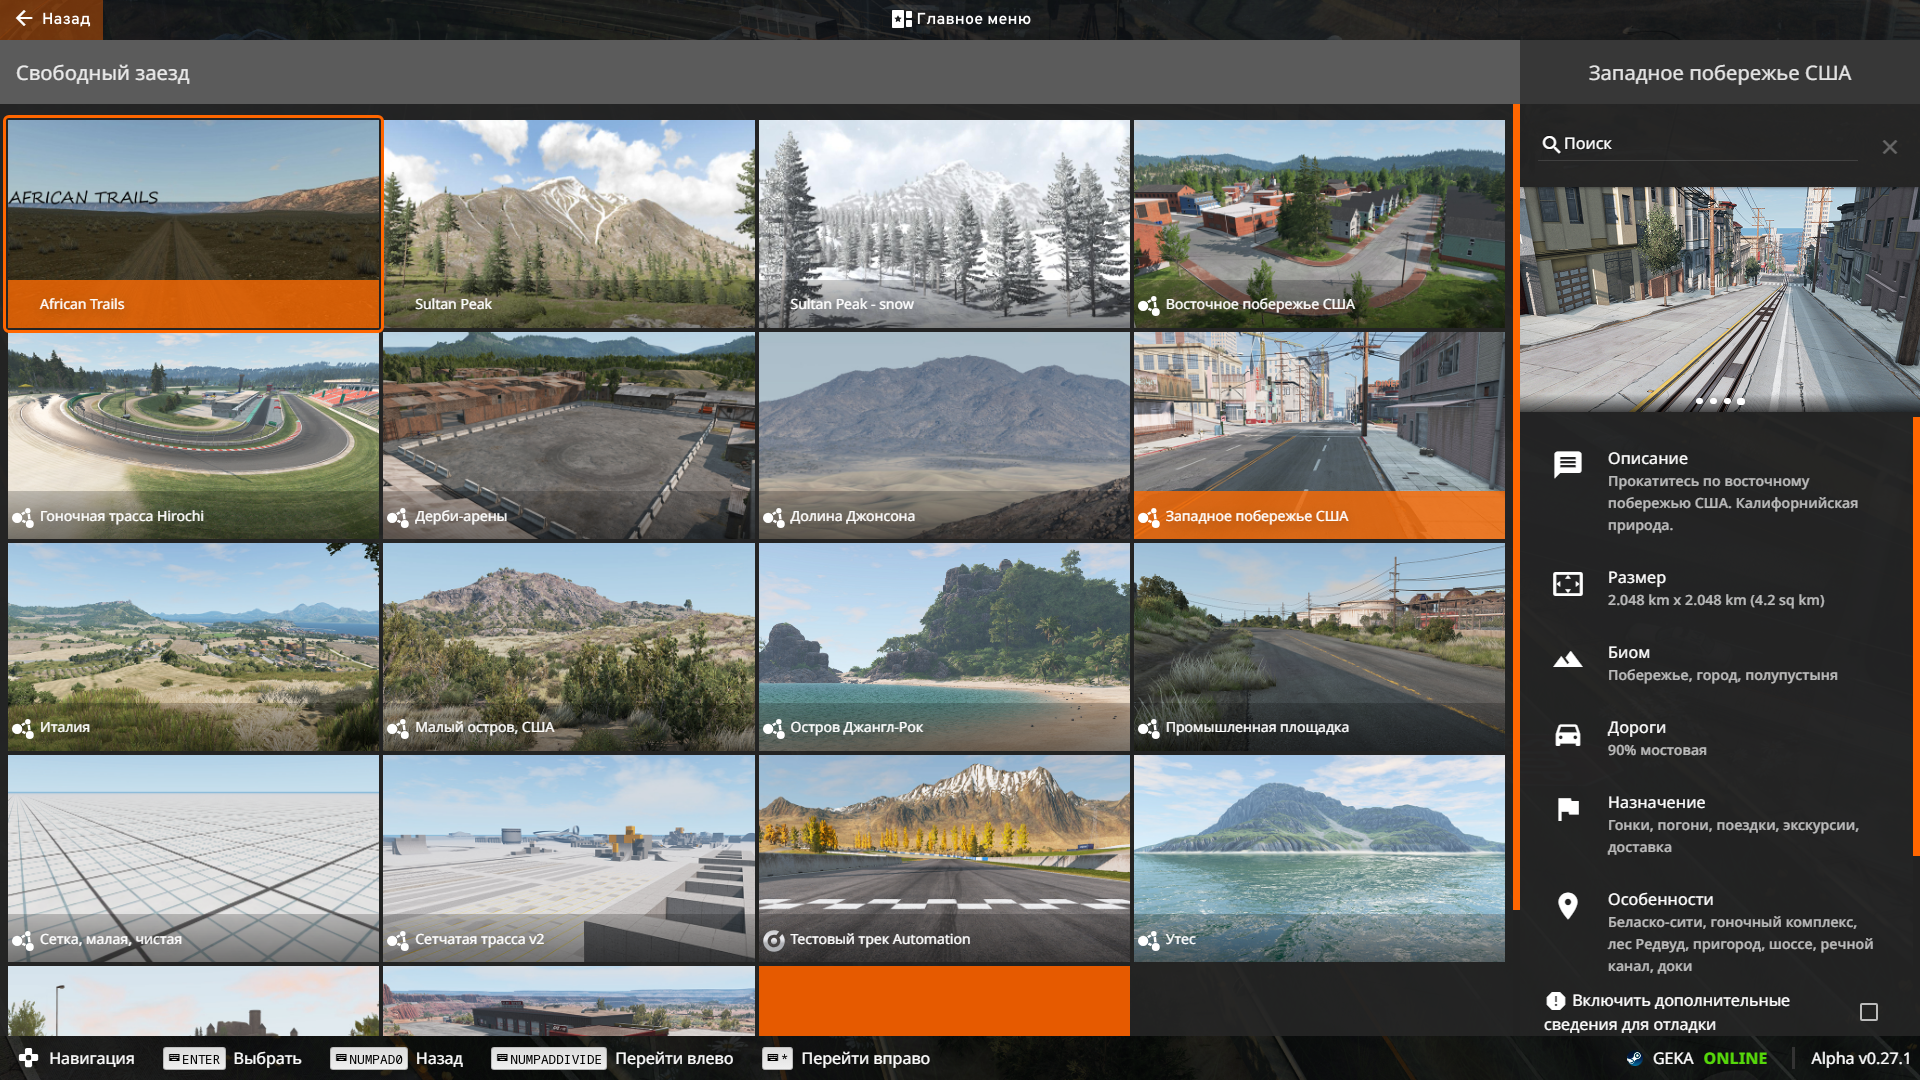Open the Остров Джангл-Рок map tile
This screenshot has height=1080, width=1920.
943,647
